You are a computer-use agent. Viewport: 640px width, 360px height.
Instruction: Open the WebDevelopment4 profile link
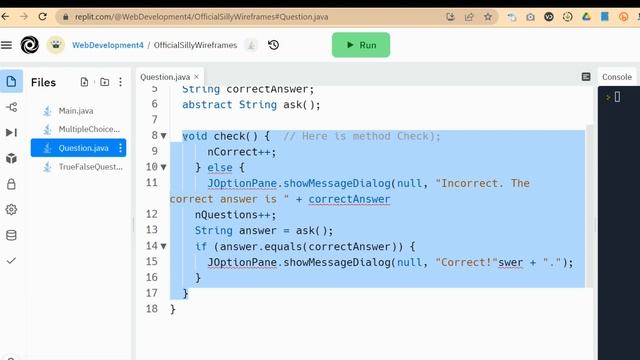click(108, 45)
